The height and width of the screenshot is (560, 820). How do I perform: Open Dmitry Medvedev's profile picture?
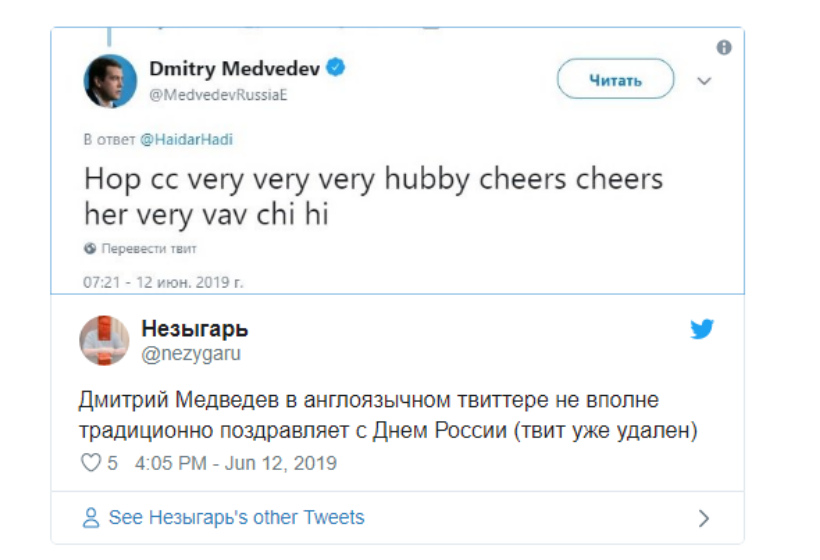click(109, 81)
